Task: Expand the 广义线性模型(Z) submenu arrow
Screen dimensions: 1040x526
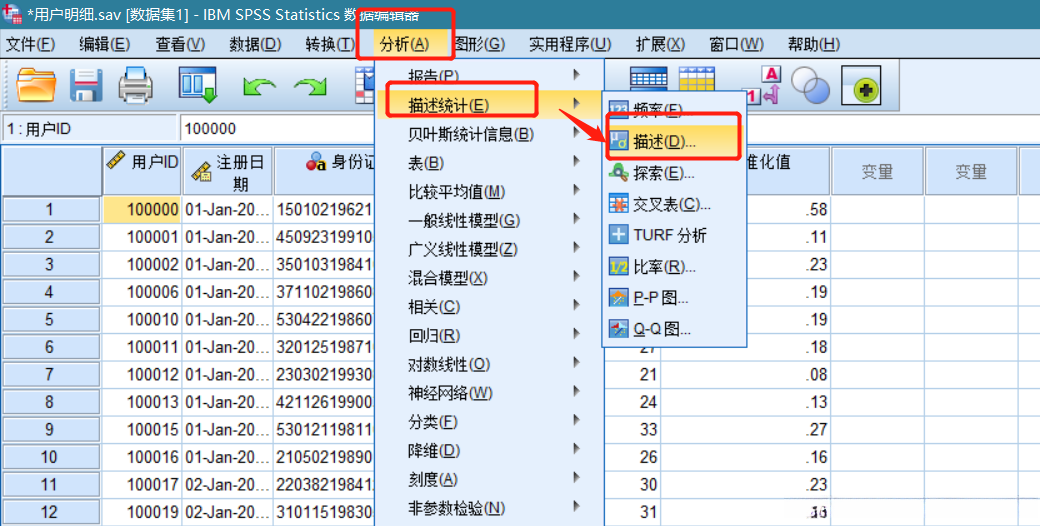Action: 576,248
